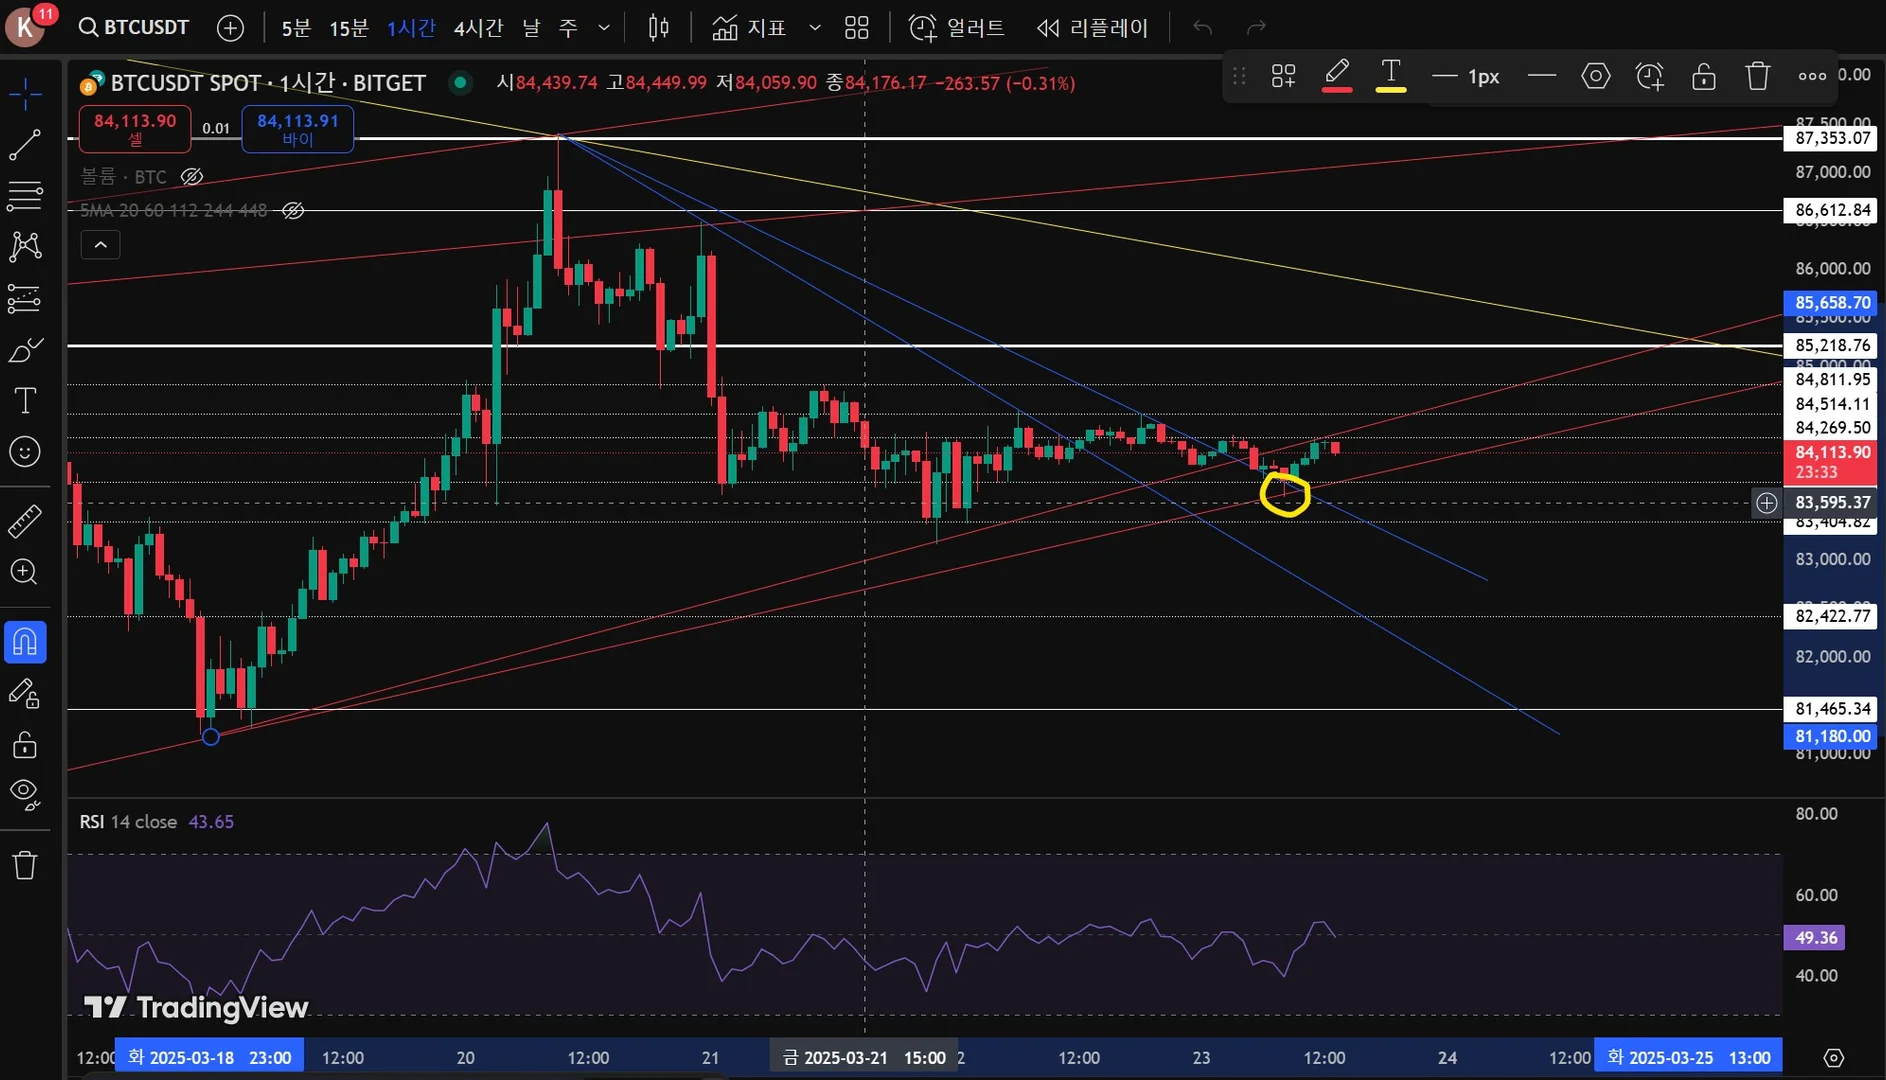
Task: Toggle magnet mode on the left sidebar
Action: [x=25, y=642]
